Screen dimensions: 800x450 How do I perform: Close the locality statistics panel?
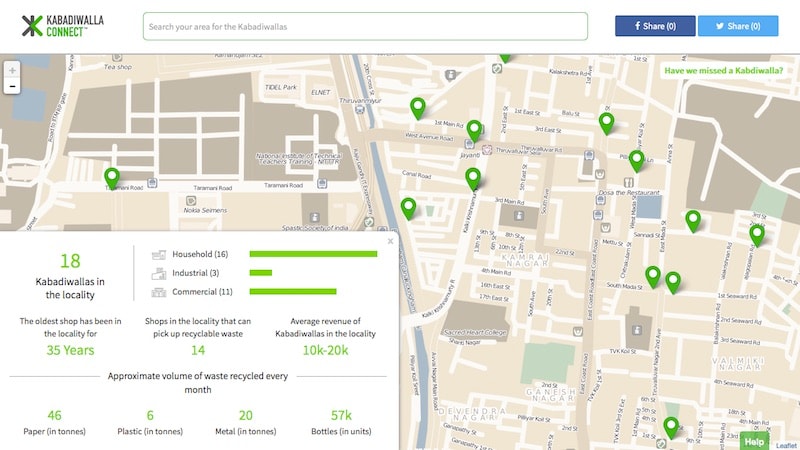(390, 241)
